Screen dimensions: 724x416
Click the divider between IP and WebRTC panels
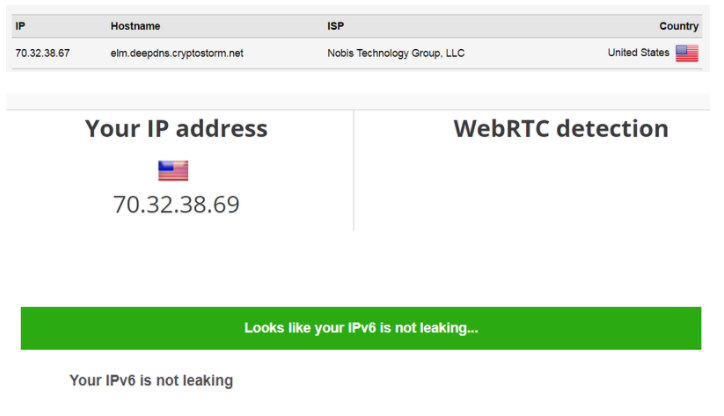pos(354,170)
